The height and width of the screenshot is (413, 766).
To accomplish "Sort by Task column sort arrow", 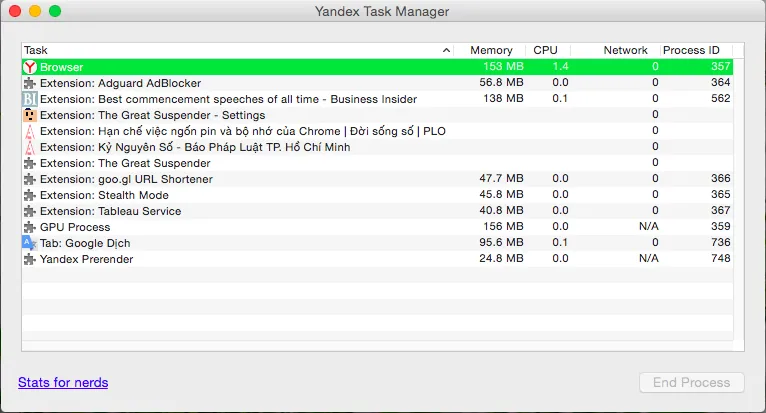I will [446, 50].
